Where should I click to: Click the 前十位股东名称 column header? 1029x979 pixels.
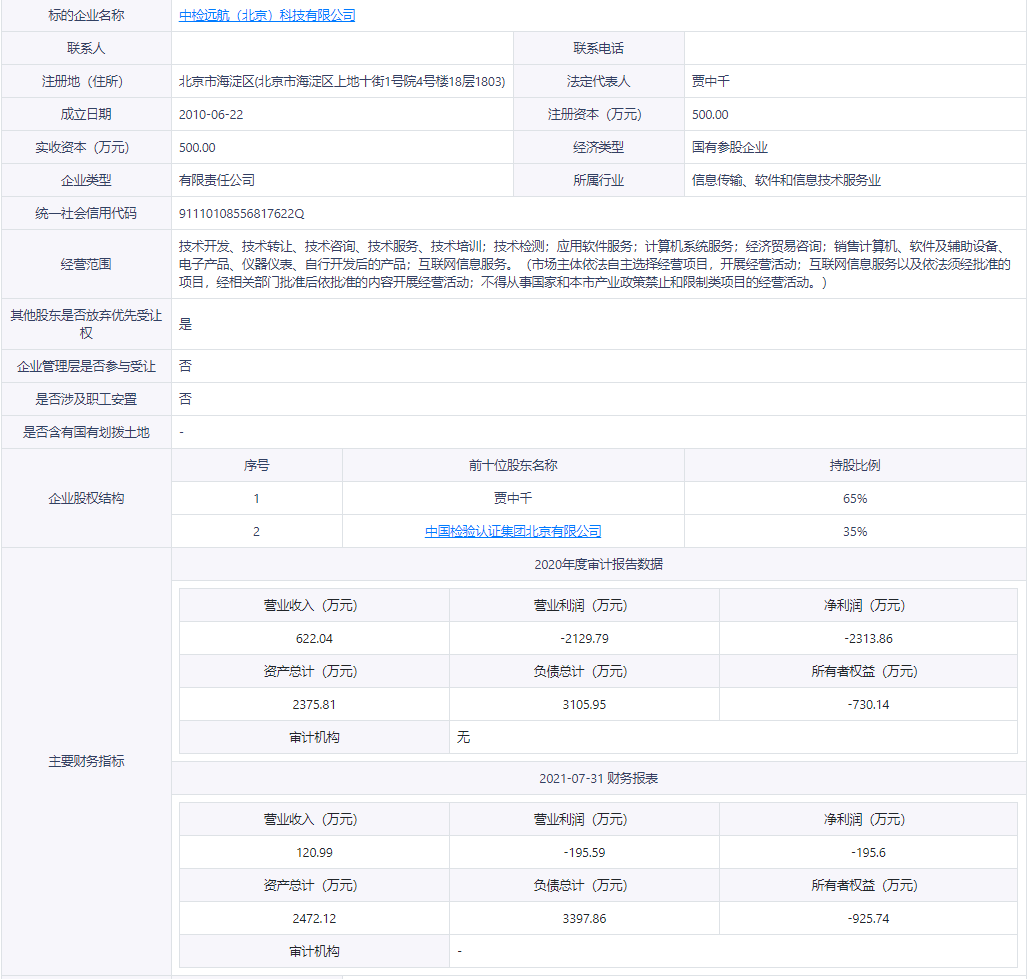(513, 465)
